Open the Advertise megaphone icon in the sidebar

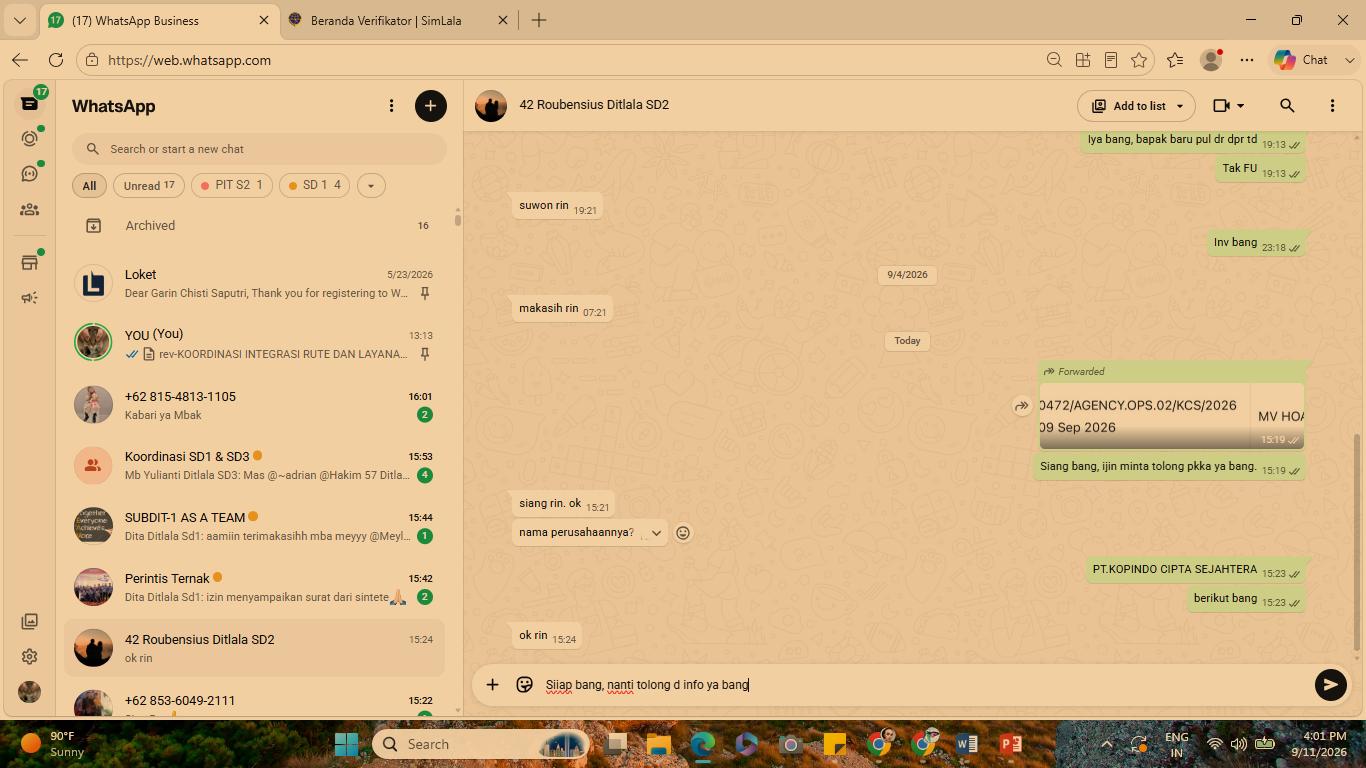point(30,298)
